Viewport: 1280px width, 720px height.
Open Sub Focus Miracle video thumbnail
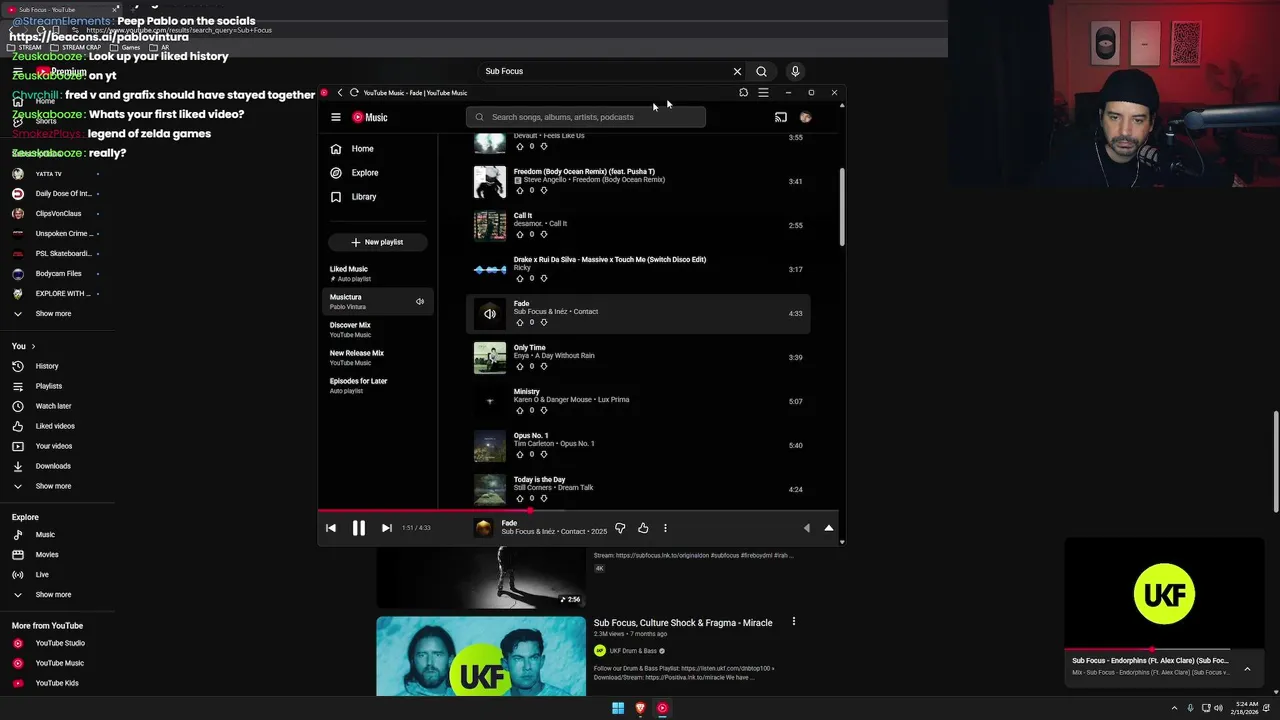coord(481,656)
